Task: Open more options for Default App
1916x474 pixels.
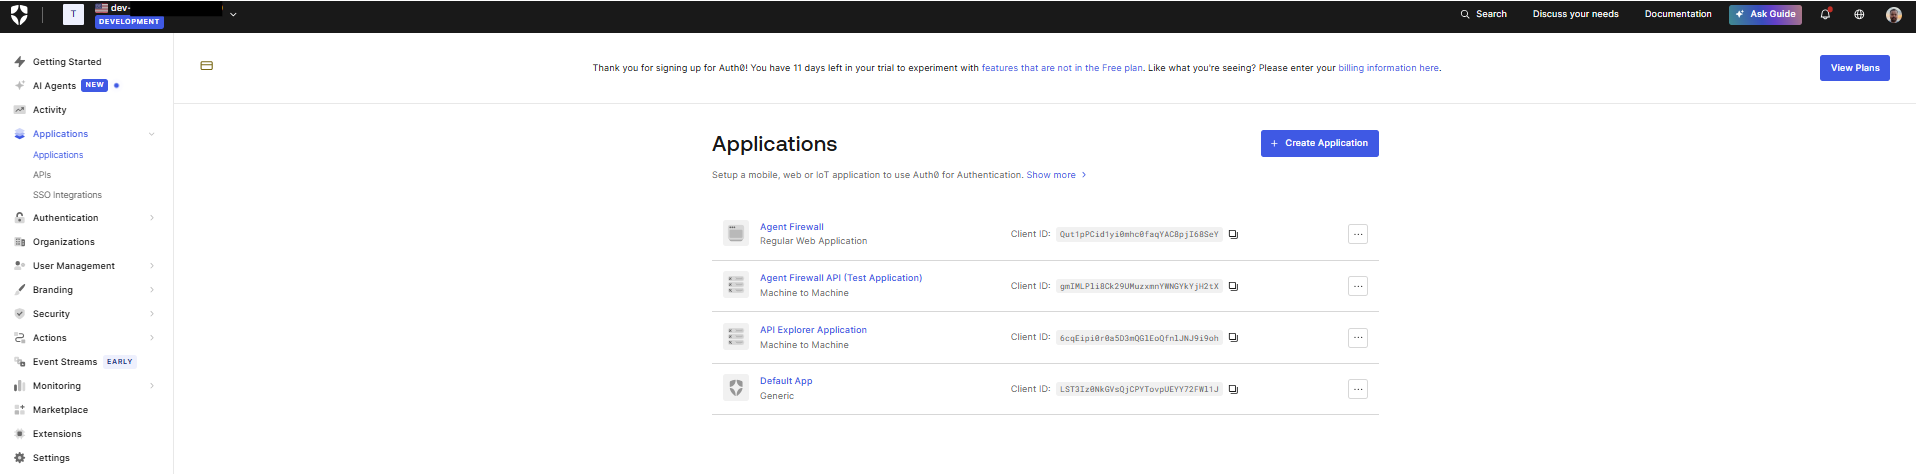Action: coord(1357,389)
